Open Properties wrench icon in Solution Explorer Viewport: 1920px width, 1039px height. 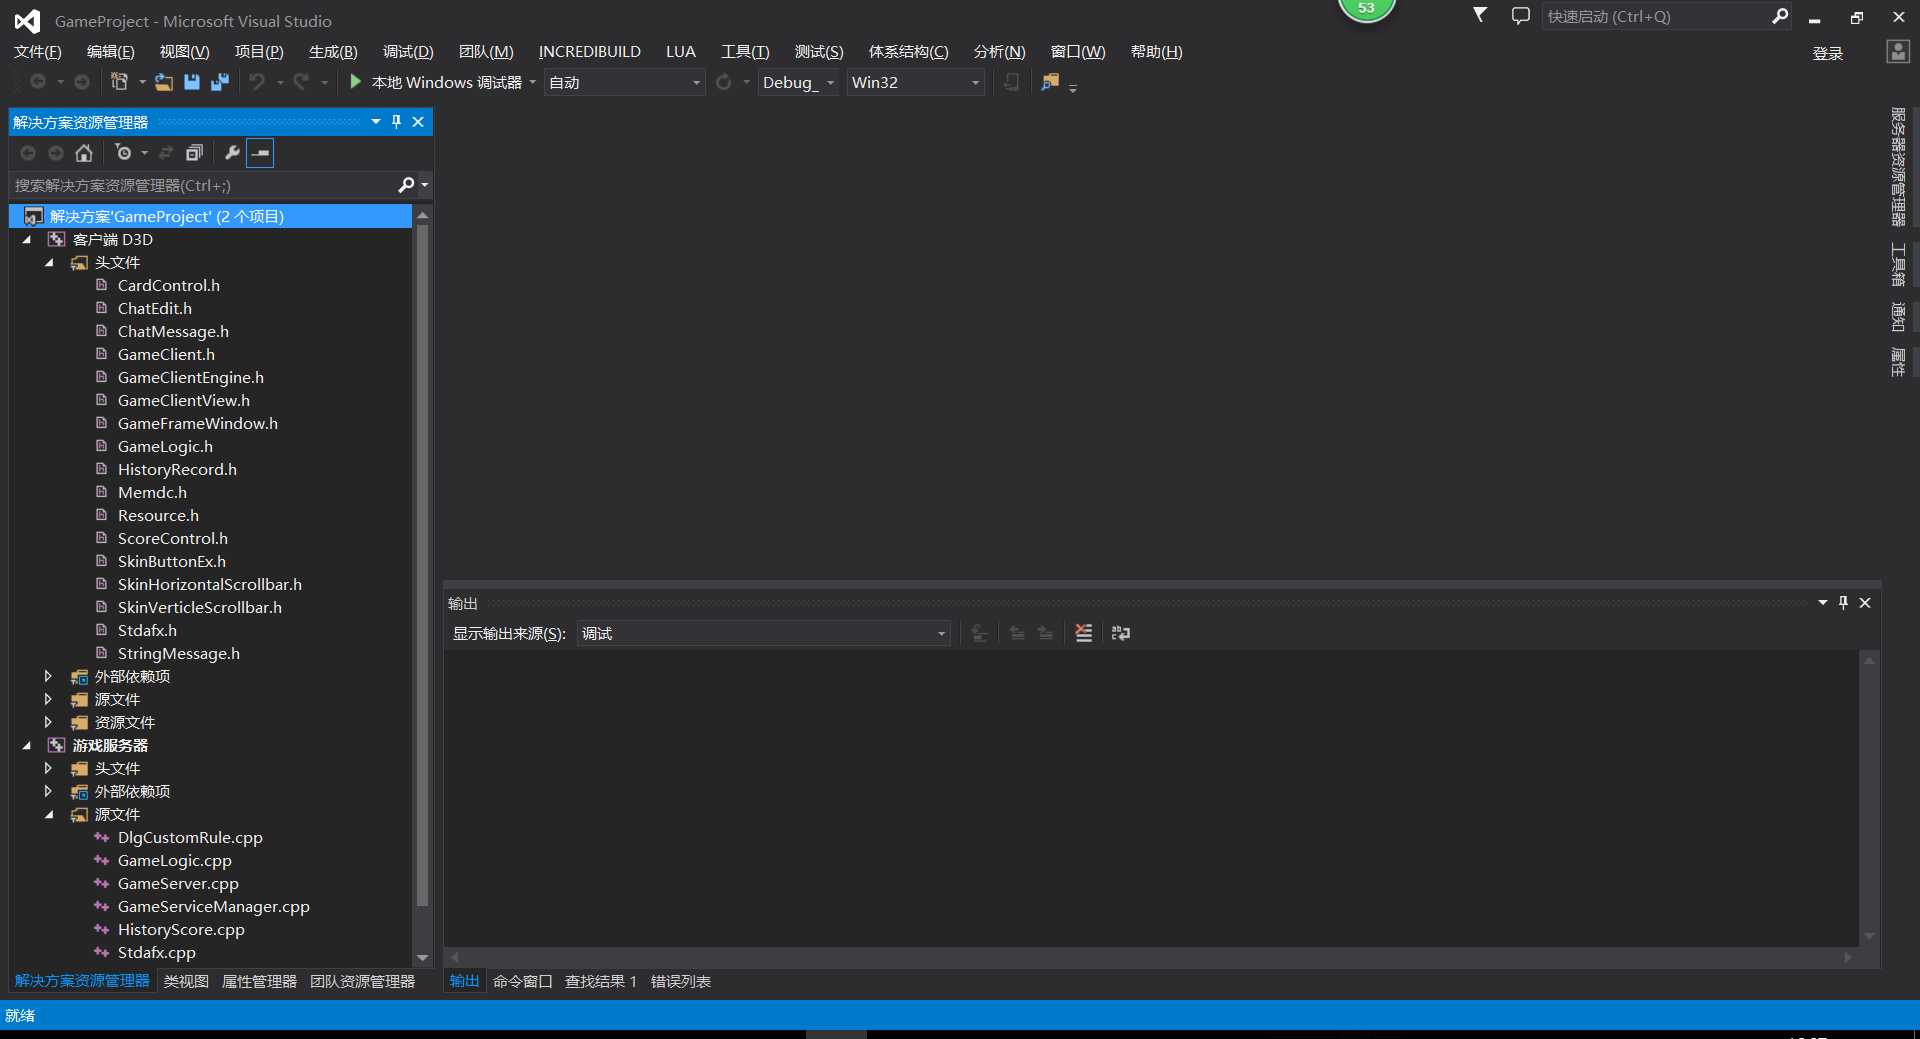pos(232,153)
